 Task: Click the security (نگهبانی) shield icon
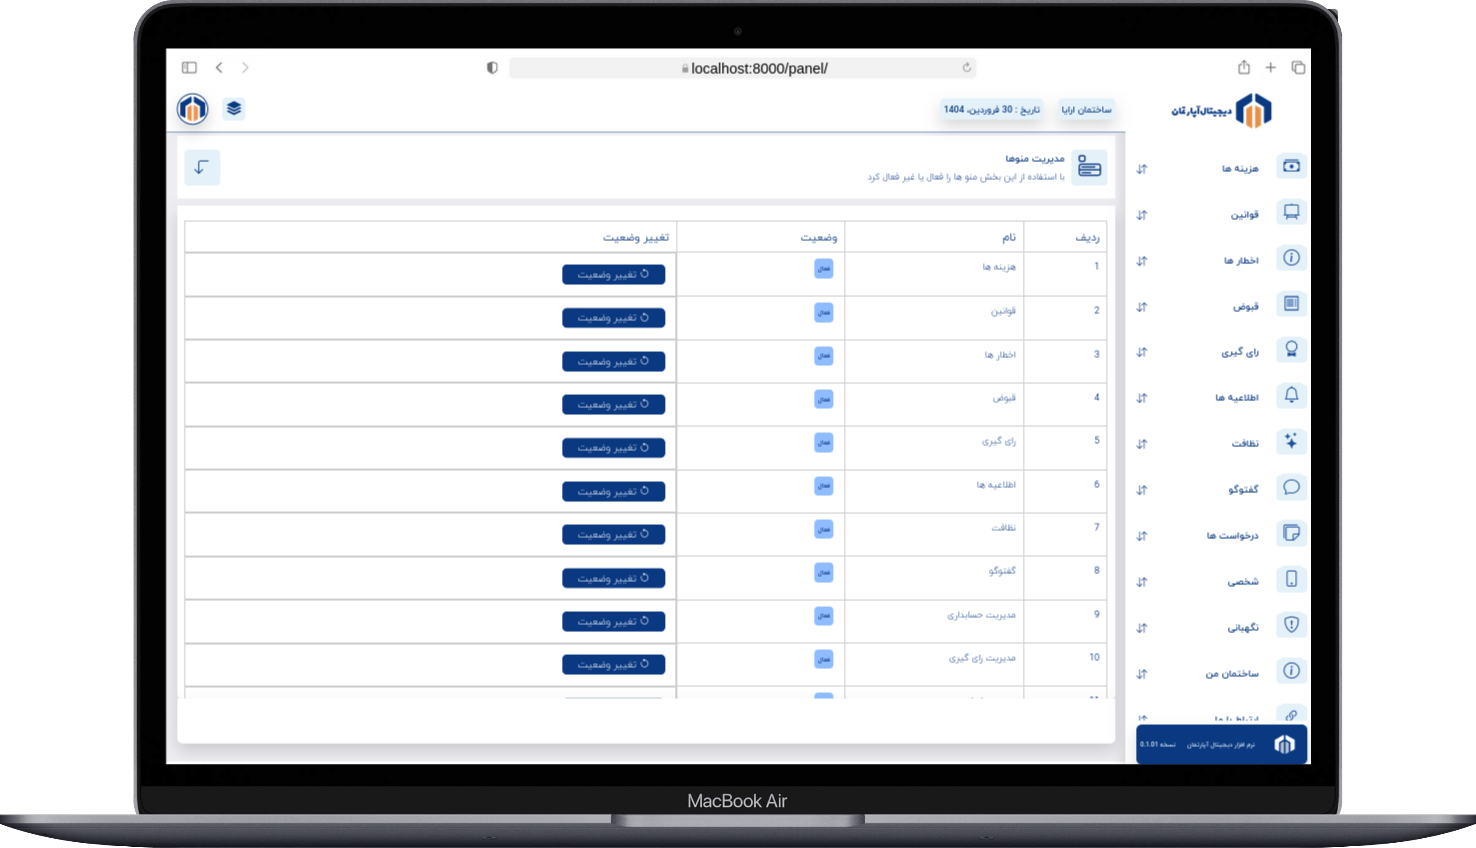(x=1291, y=625)
